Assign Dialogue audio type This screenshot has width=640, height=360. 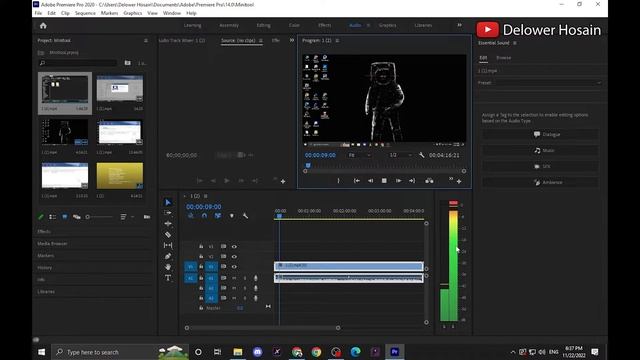540,134
